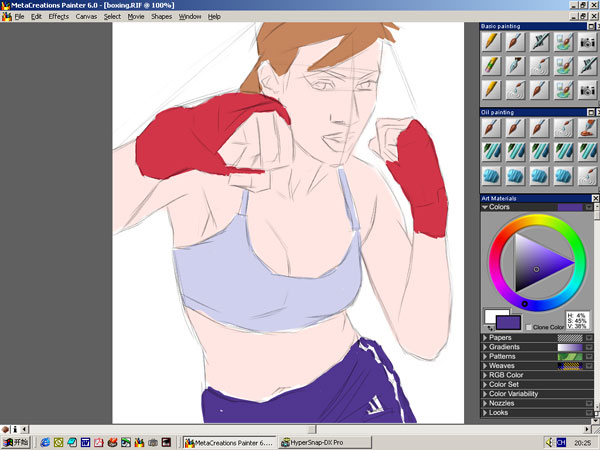This screenshot has height=450, width=600.
Task: Enable the Clone Color checkbox
Action: click(530, 327)
